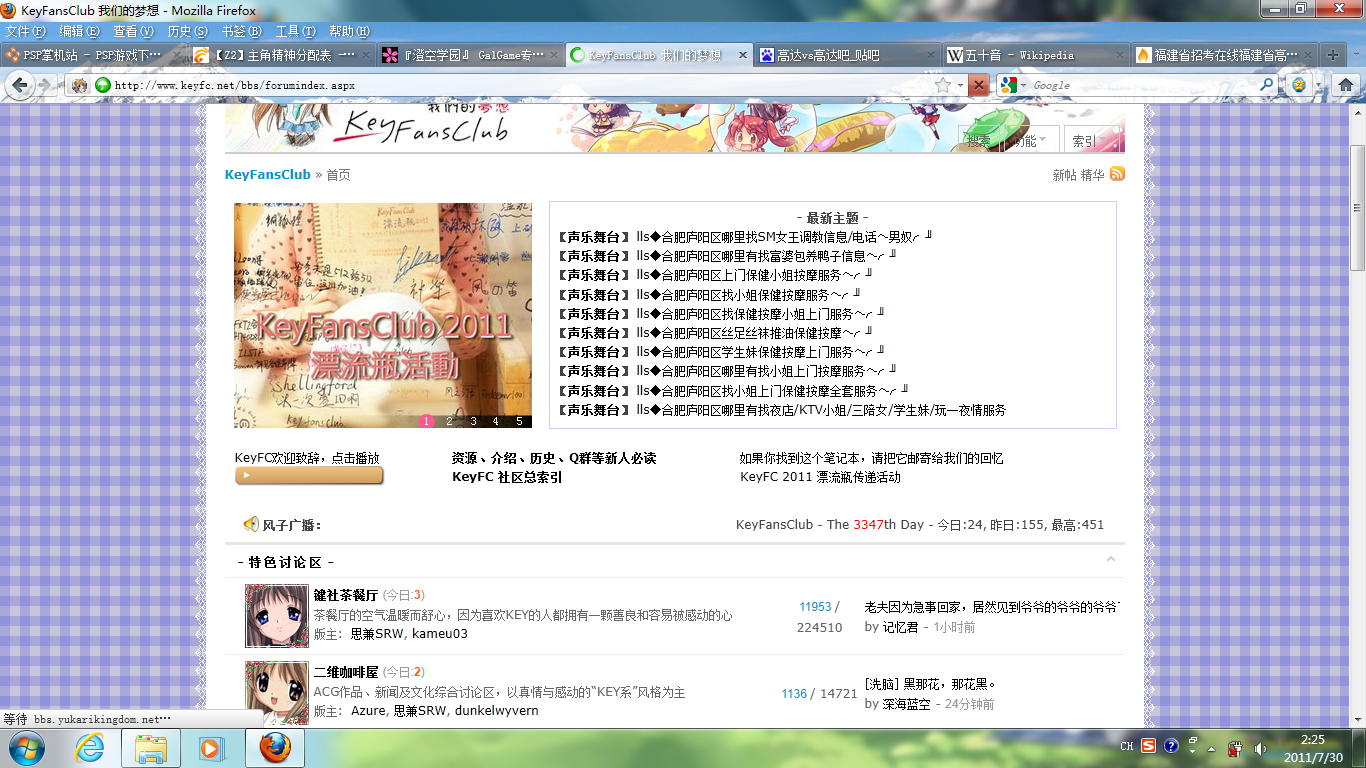Select slide 4 of the banner
Viewport: 1366px width, 768px height.
click(x=496, y=421)
